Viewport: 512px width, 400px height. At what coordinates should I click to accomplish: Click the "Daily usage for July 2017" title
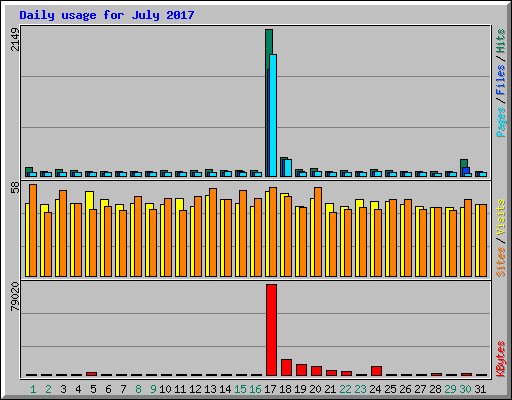pos(107,15)
